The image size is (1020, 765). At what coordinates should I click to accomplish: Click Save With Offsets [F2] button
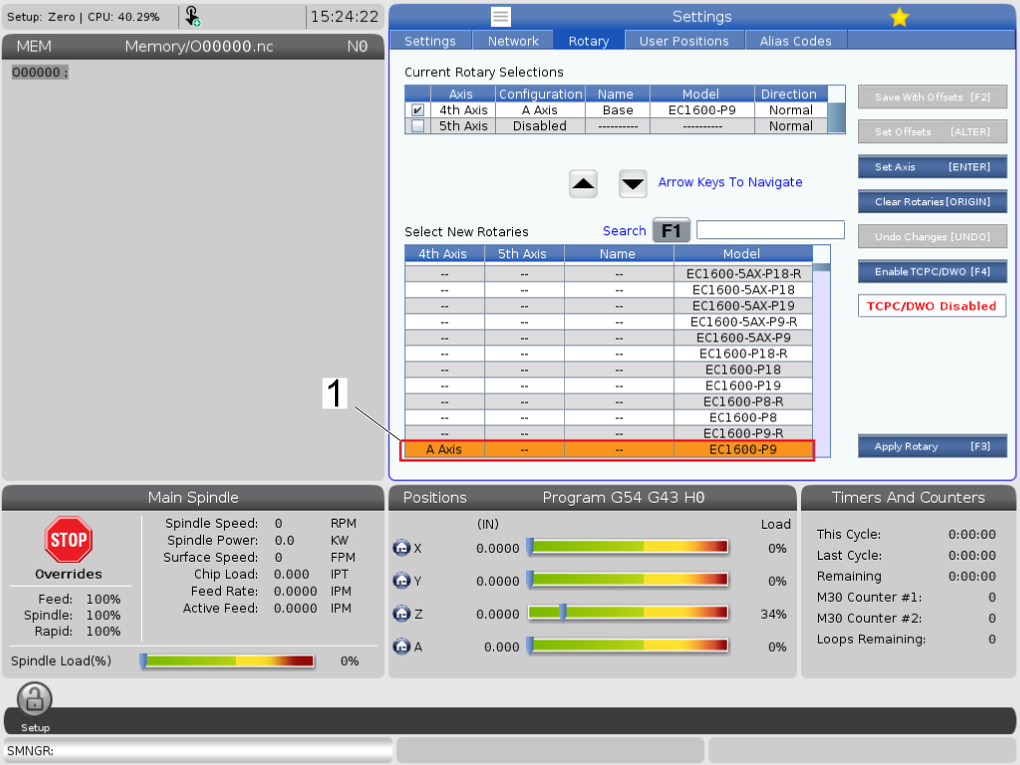[x=932, y=97]
